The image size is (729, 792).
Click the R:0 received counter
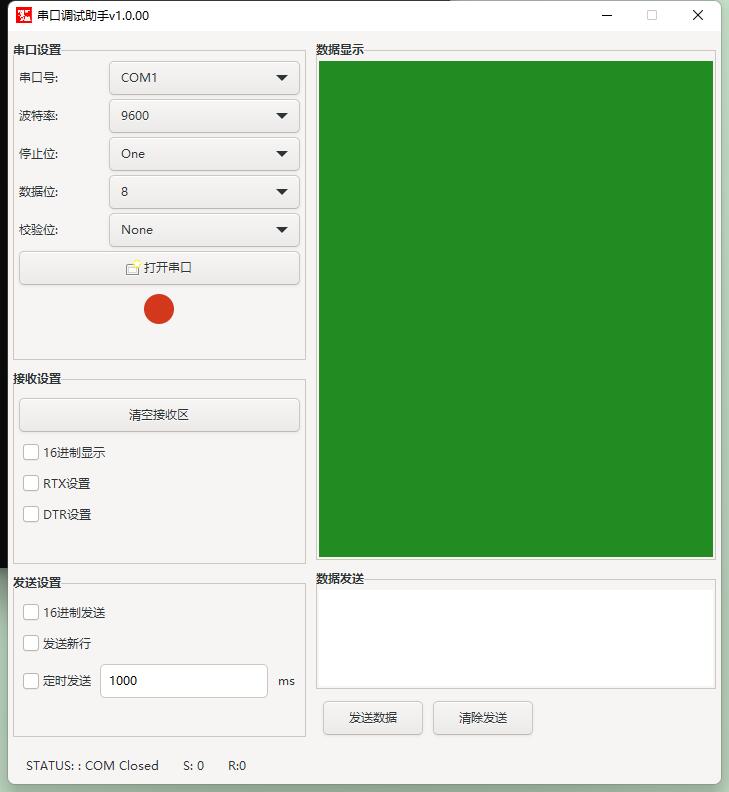[x=237, y=765]
